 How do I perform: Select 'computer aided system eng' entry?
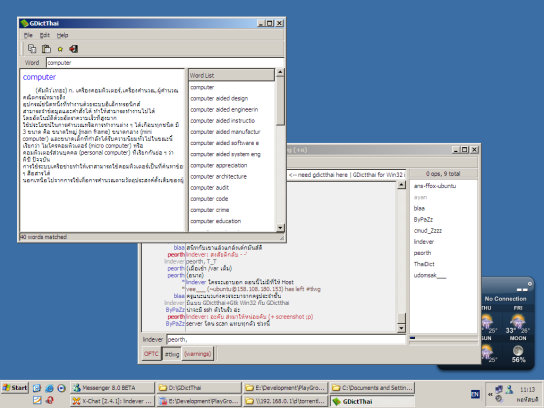click(225, 154)
